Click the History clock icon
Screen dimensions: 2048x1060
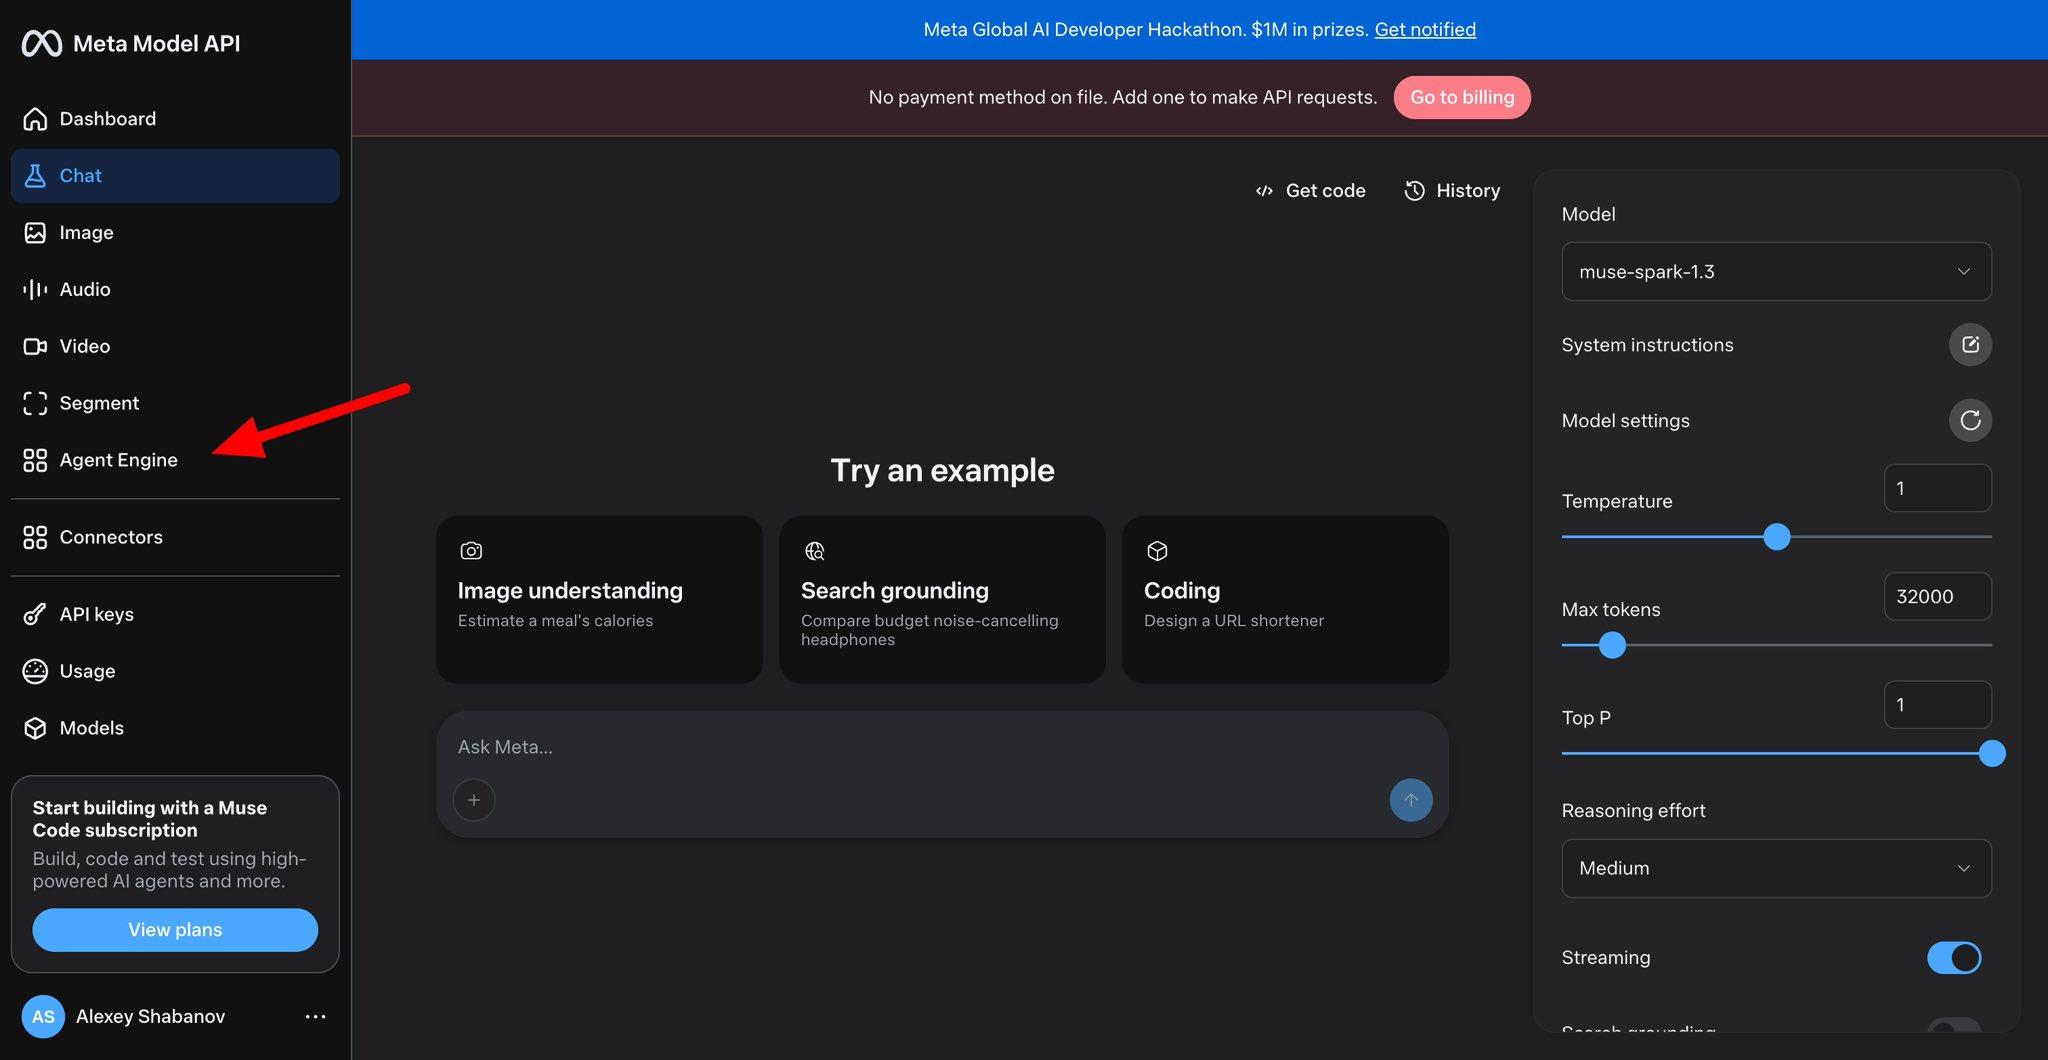coord(1414,191)
